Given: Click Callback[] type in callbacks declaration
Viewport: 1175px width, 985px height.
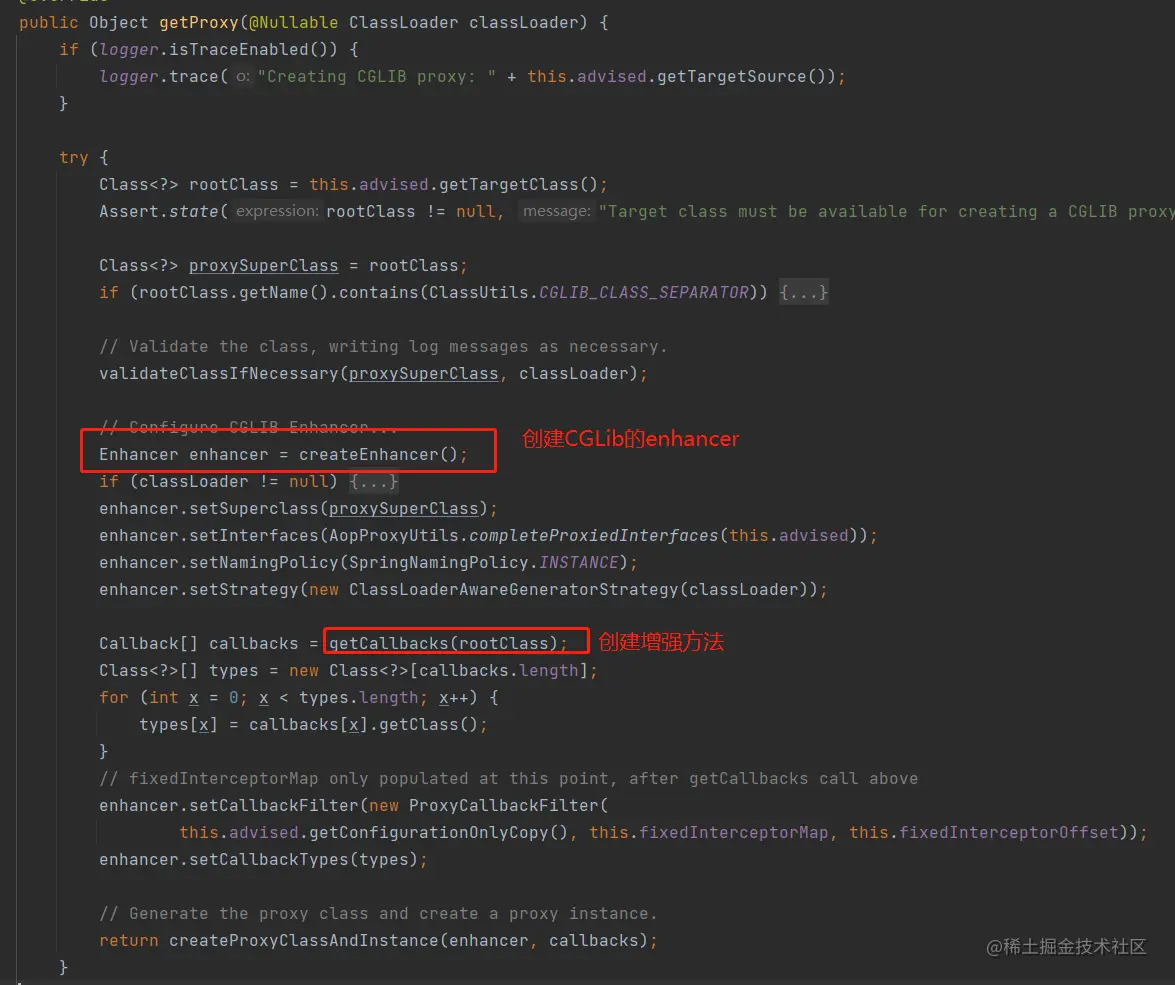Looking at the screenshot, I should point(148,643).
